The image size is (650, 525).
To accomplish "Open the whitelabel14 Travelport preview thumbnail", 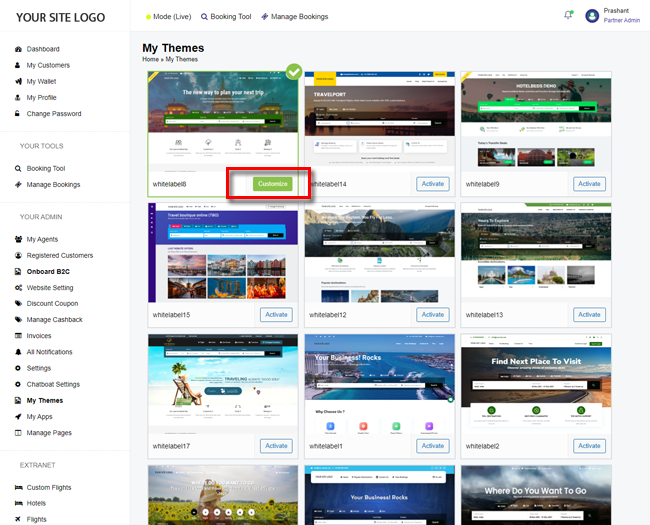I will coord(380,121).
